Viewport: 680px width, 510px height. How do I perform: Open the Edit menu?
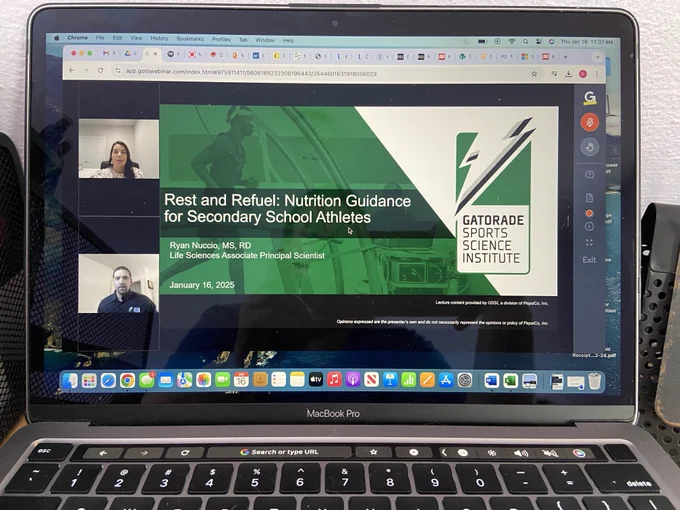click(x=118, y=38)
